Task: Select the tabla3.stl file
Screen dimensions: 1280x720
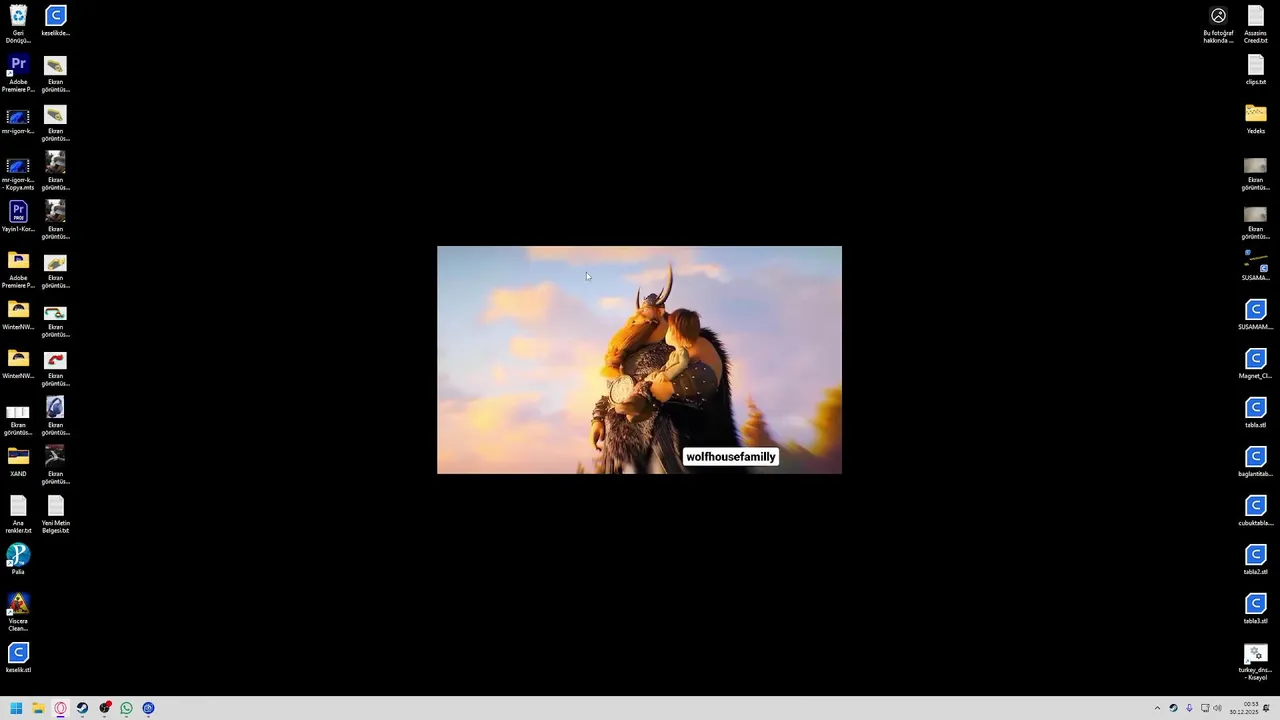Action: (x=1255, y=609)
